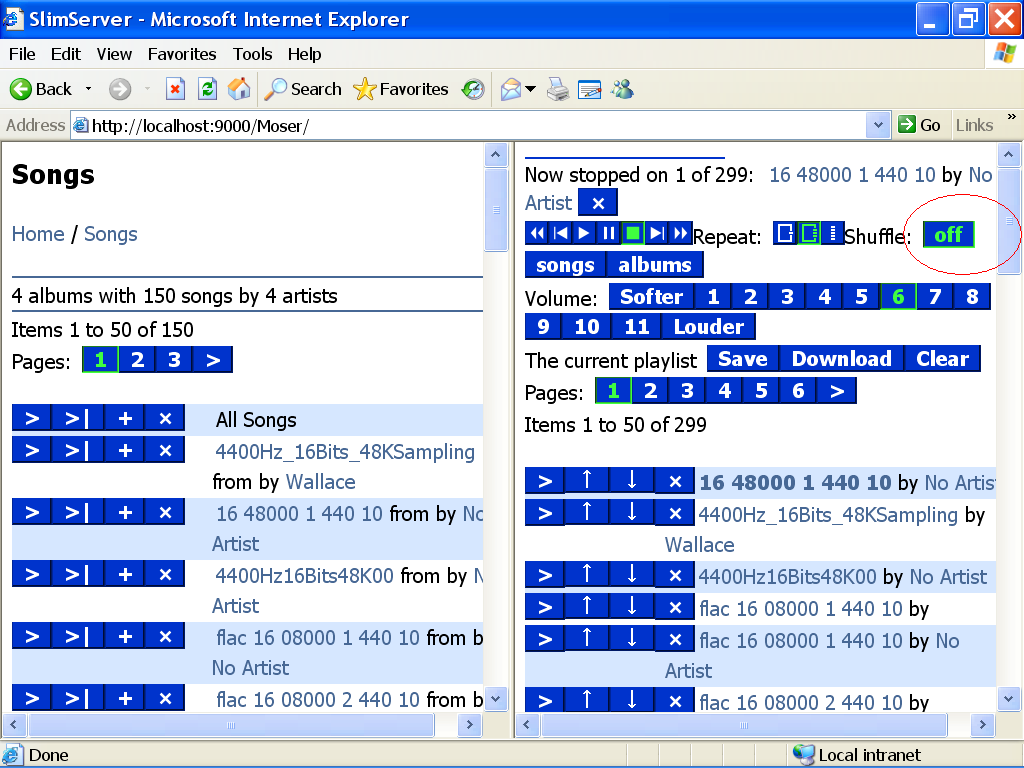Open the Tools menu
Screen dimensions: 1024x768
pyautogui.click(x=253, y=54)
